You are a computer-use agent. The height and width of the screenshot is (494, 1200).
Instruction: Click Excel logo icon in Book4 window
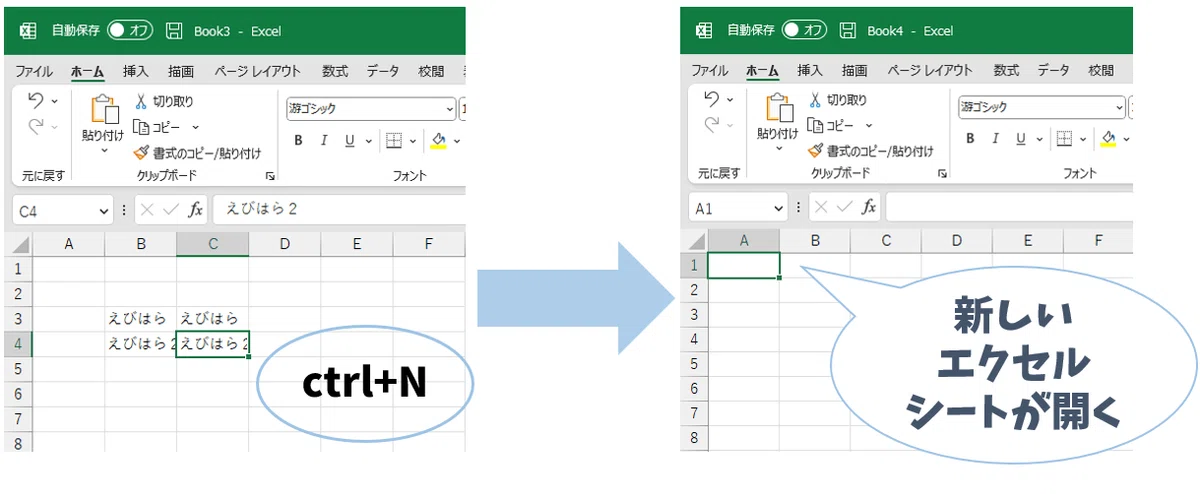703,31
